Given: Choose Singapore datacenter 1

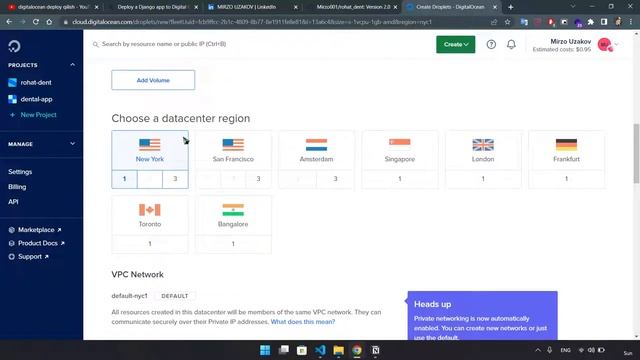Looking at the screenshot, I should point(400,179).
